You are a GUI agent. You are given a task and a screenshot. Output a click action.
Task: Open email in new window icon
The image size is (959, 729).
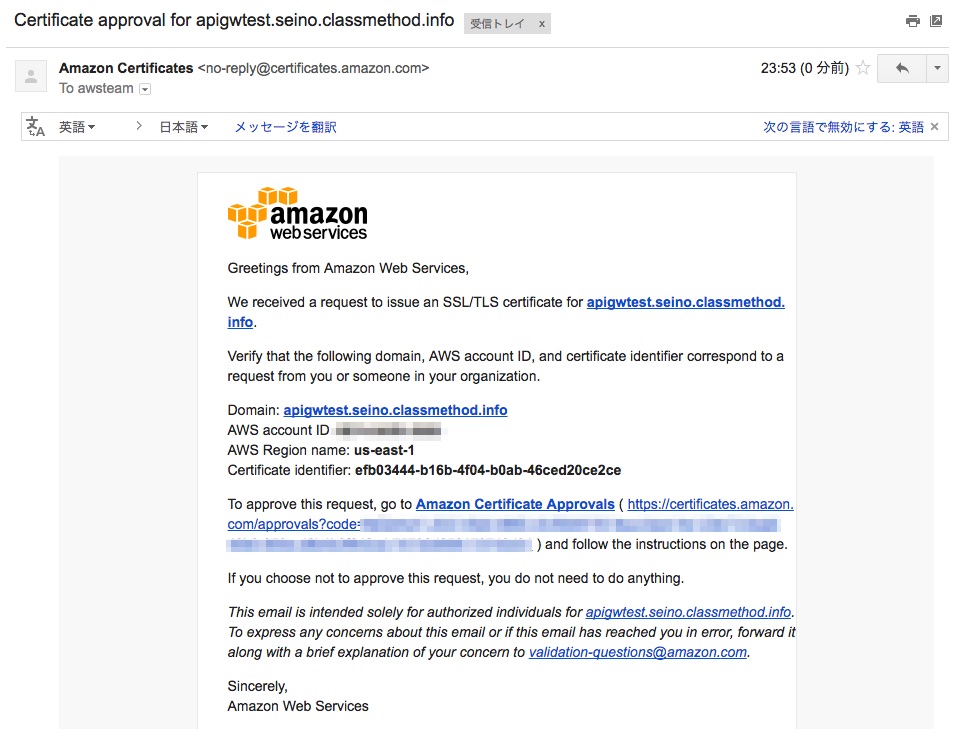click(936, 21)
